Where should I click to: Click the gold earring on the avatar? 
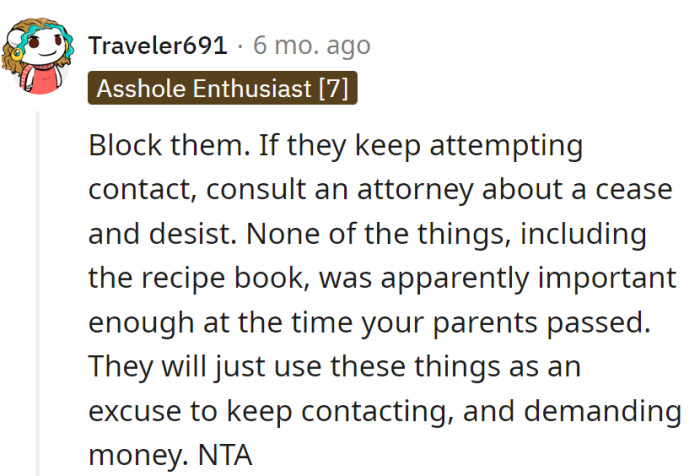tap(17, 54)
